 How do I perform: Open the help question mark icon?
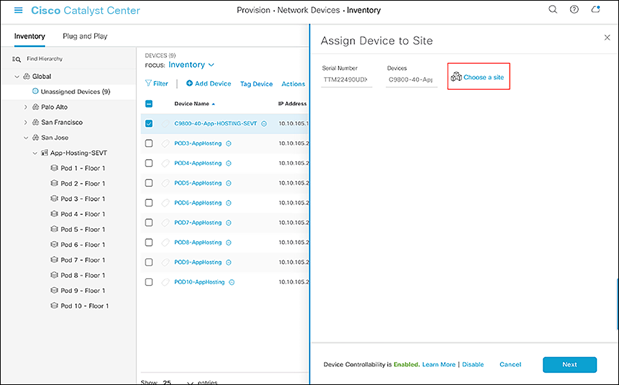(574, 9)
